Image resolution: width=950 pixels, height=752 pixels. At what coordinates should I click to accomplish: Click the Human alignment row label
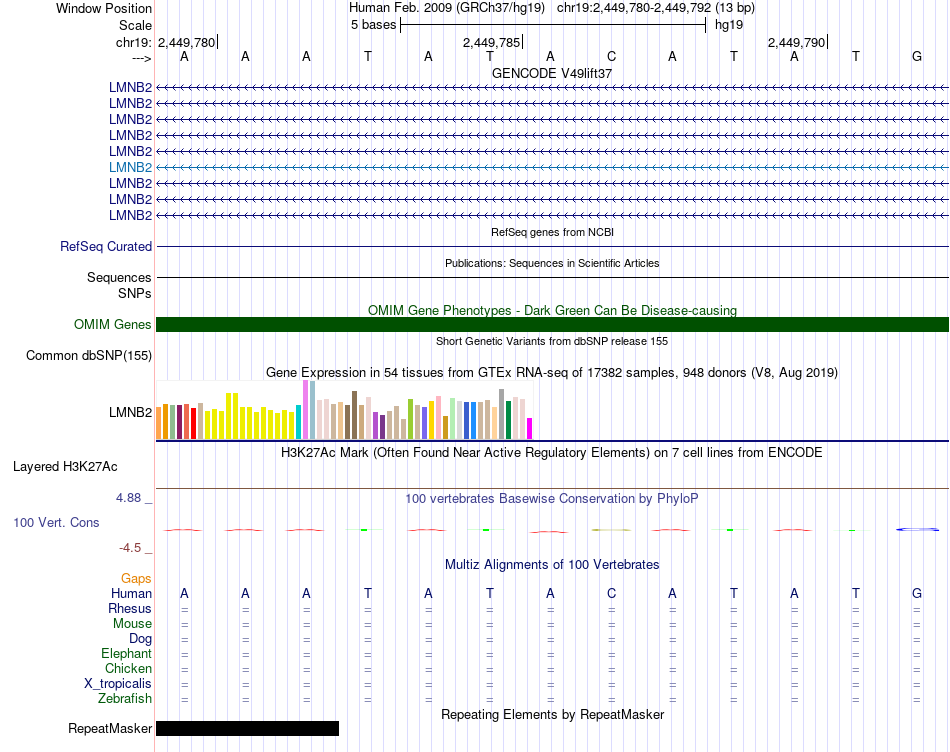(131, 593)
